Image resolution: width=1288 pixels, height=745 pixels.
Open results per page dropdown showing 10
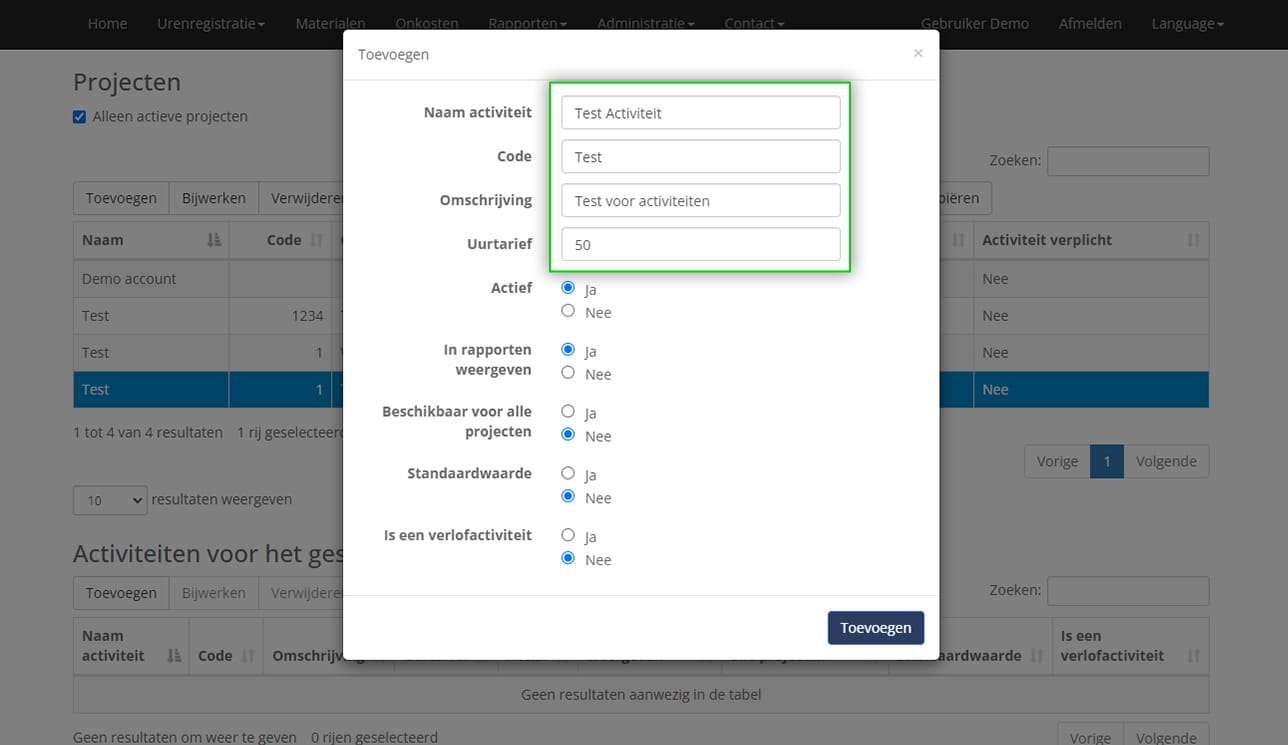click(110, 500)
